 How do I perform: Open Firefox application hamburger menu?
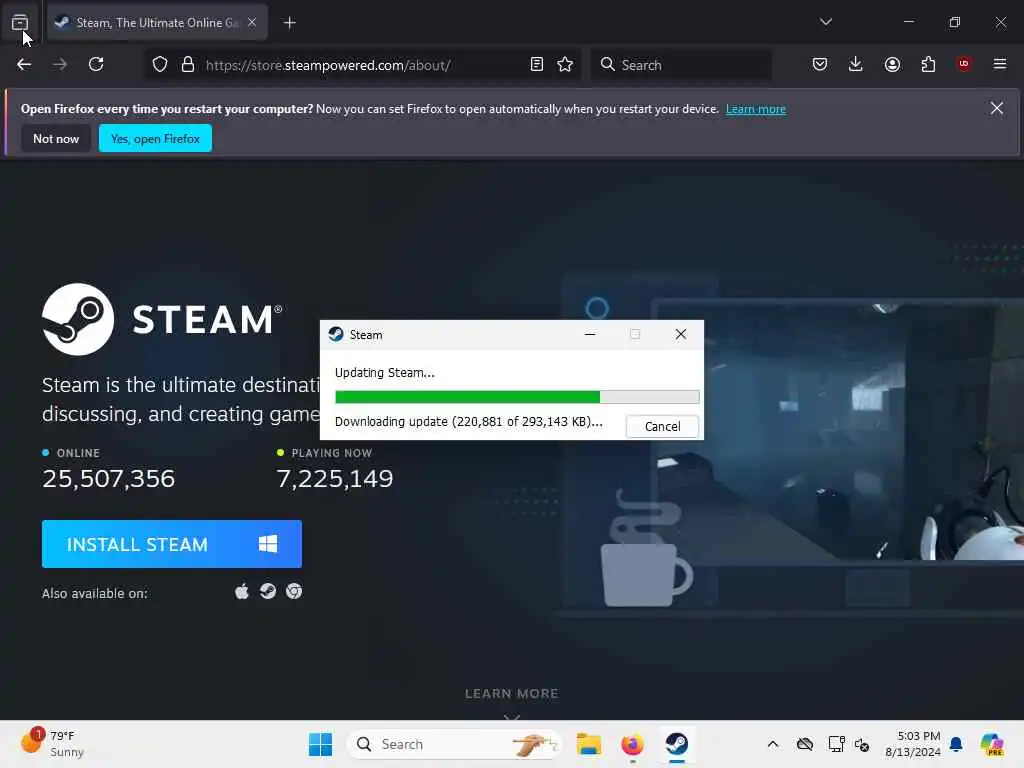pyautogui.click(x=1000, y=64)
